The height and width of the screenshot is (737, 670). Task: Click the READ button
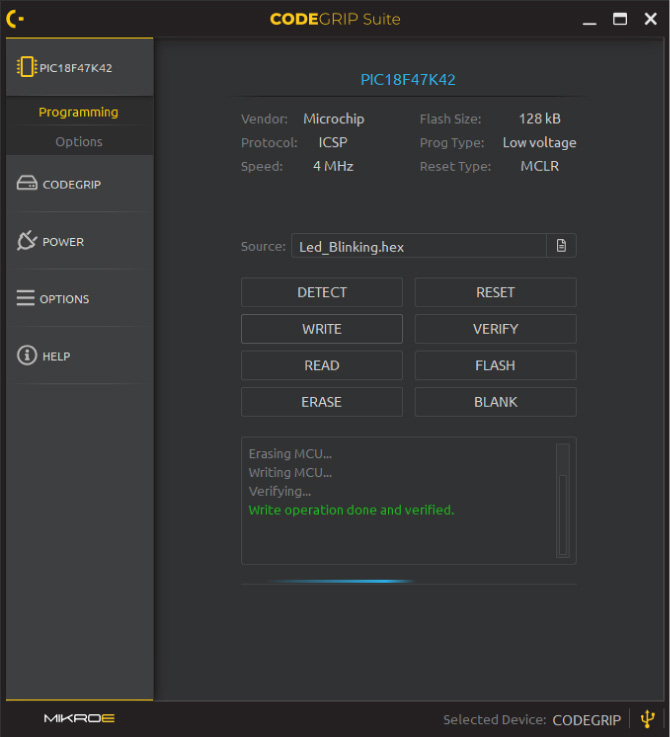point(321,365)
